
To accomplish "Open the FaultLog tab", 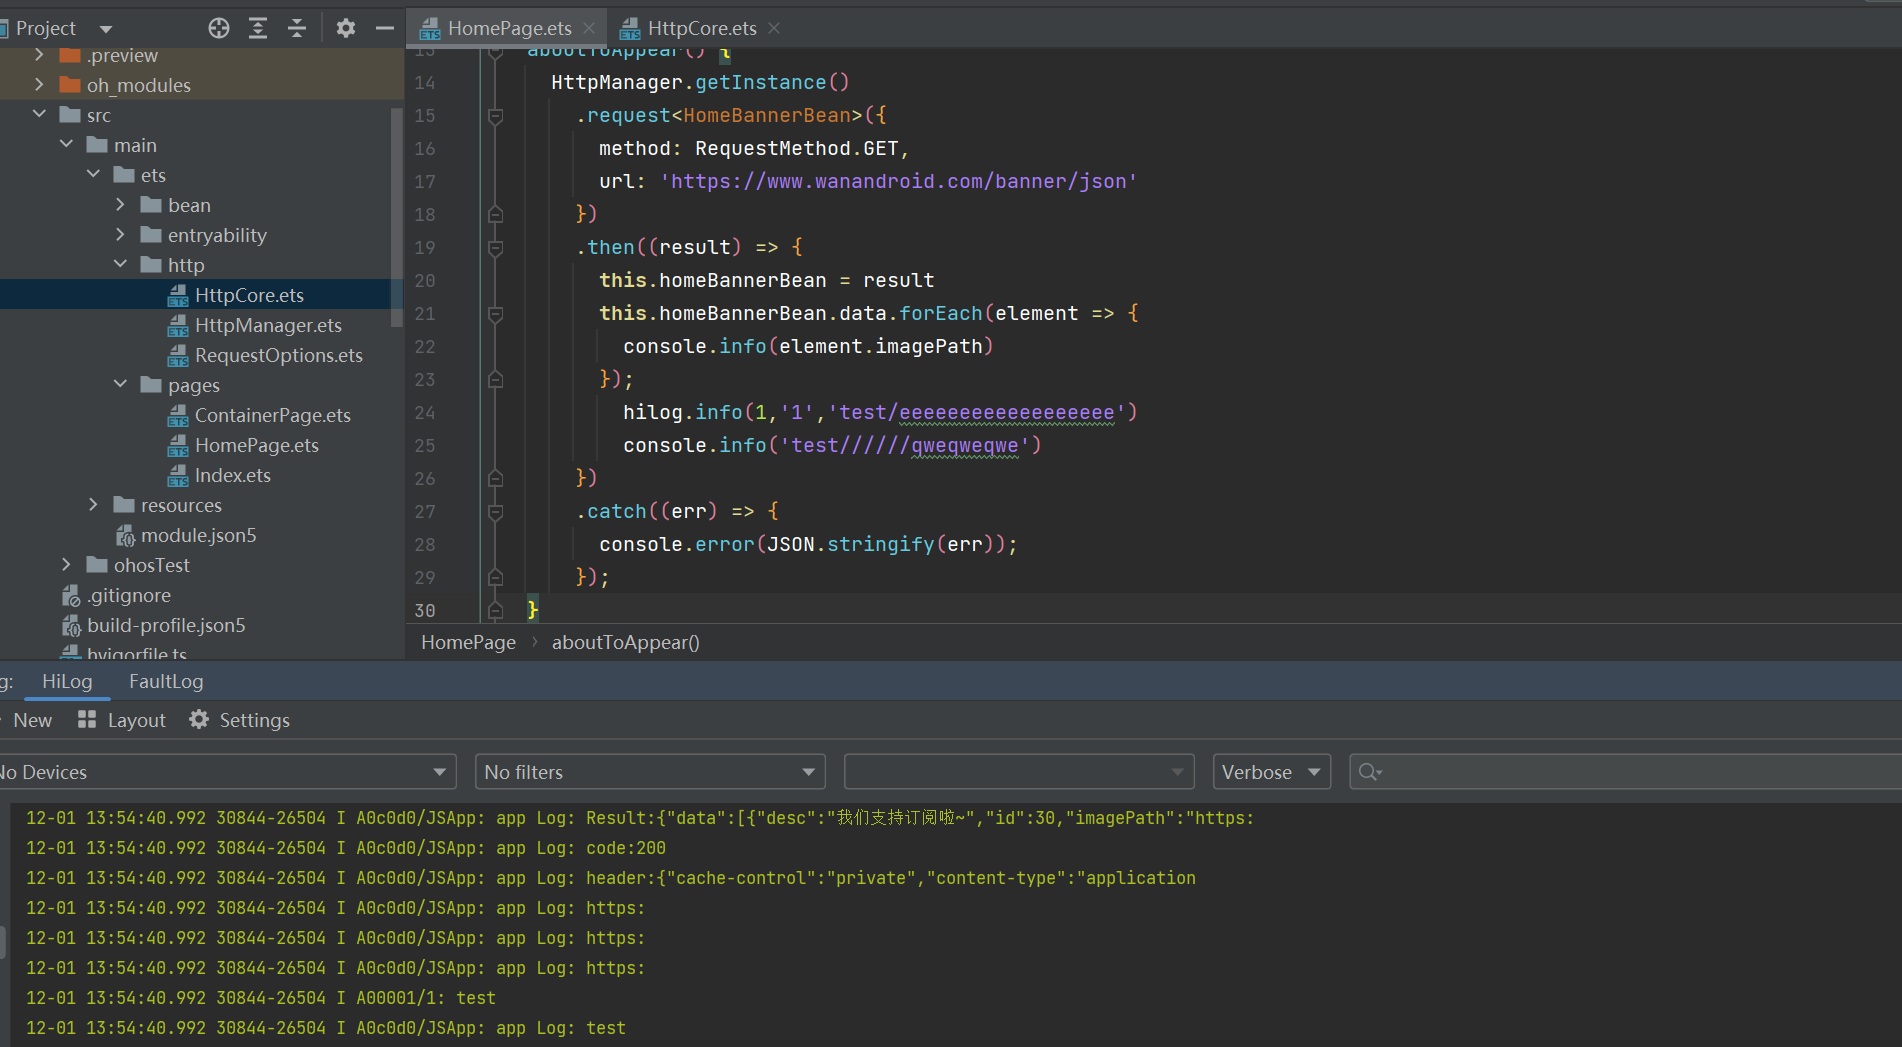I will [x=166, y=681].
